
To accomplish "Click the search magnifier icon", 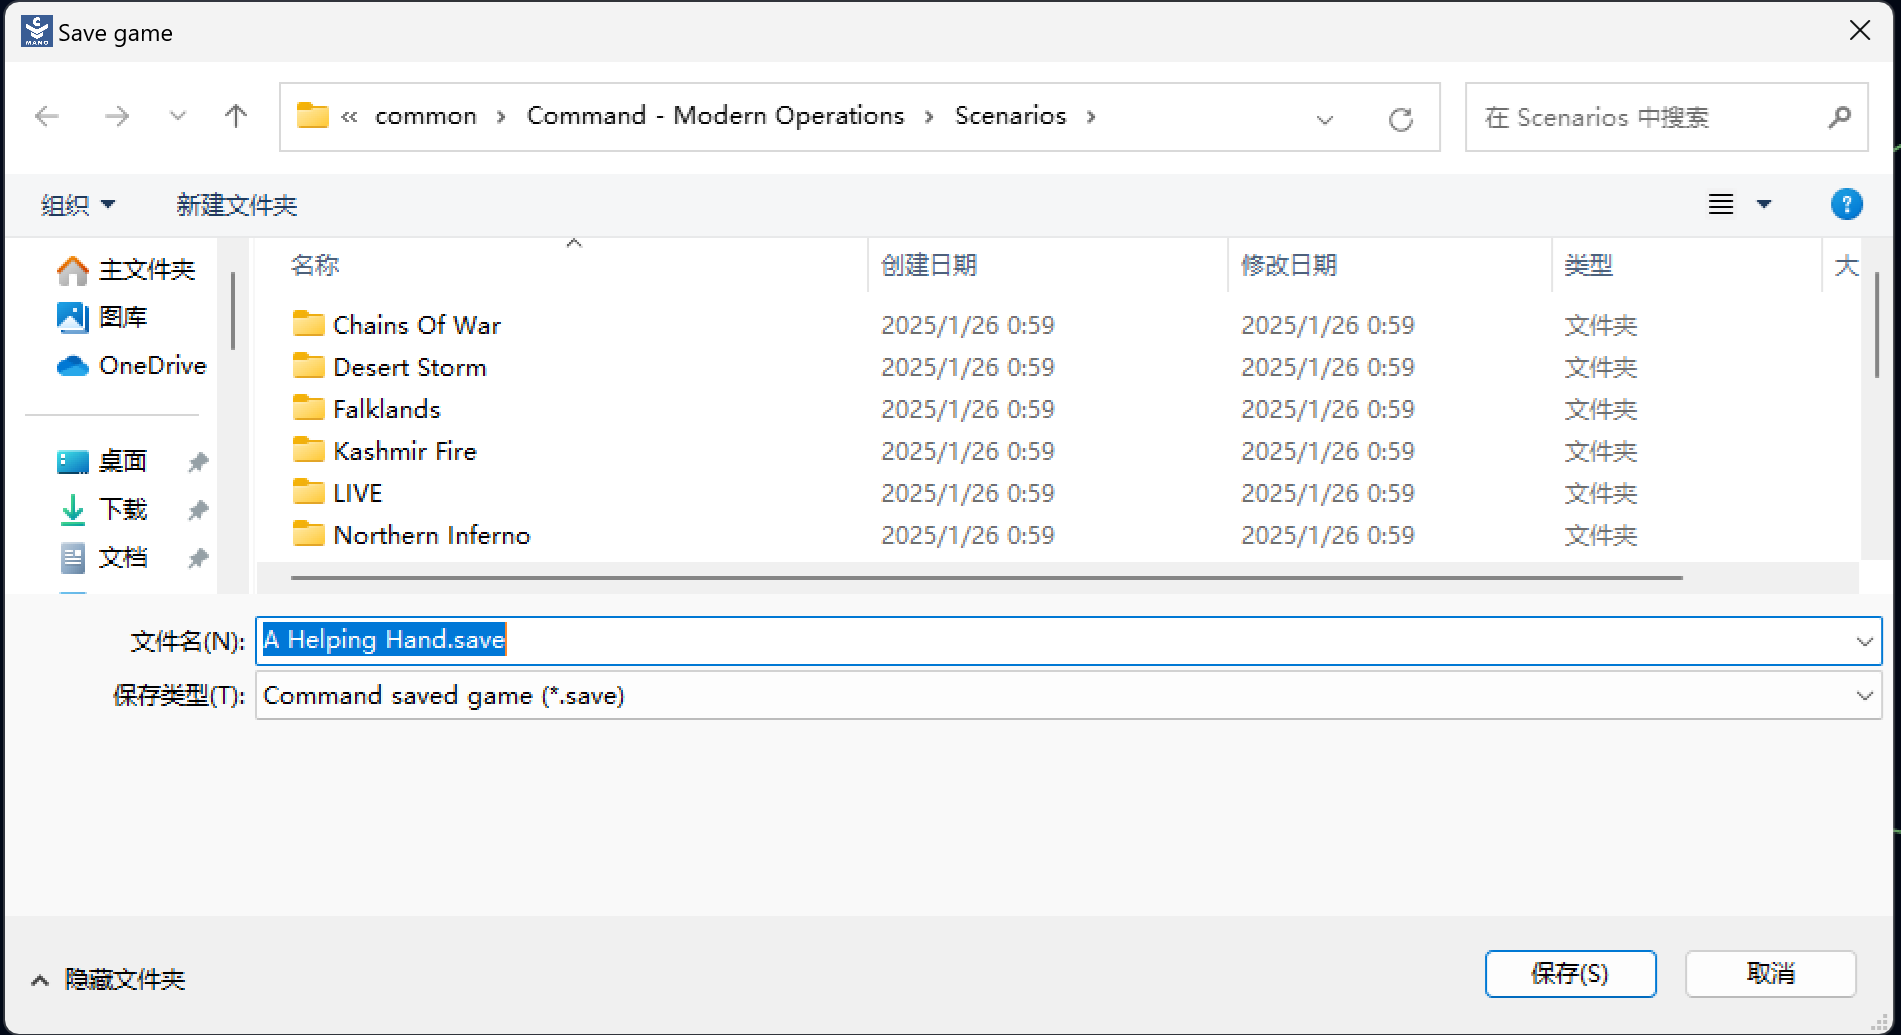I will point(1838,118).
